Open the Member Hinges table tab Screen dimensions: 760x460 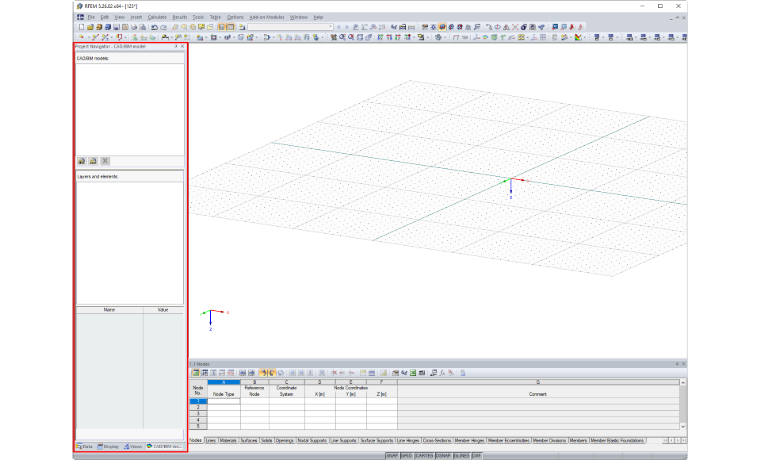tap(469, 441)
